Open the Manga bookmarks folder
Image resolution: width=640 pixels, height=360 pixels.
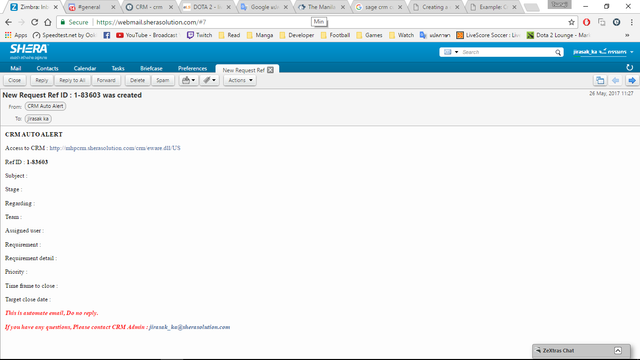[260, 35]
